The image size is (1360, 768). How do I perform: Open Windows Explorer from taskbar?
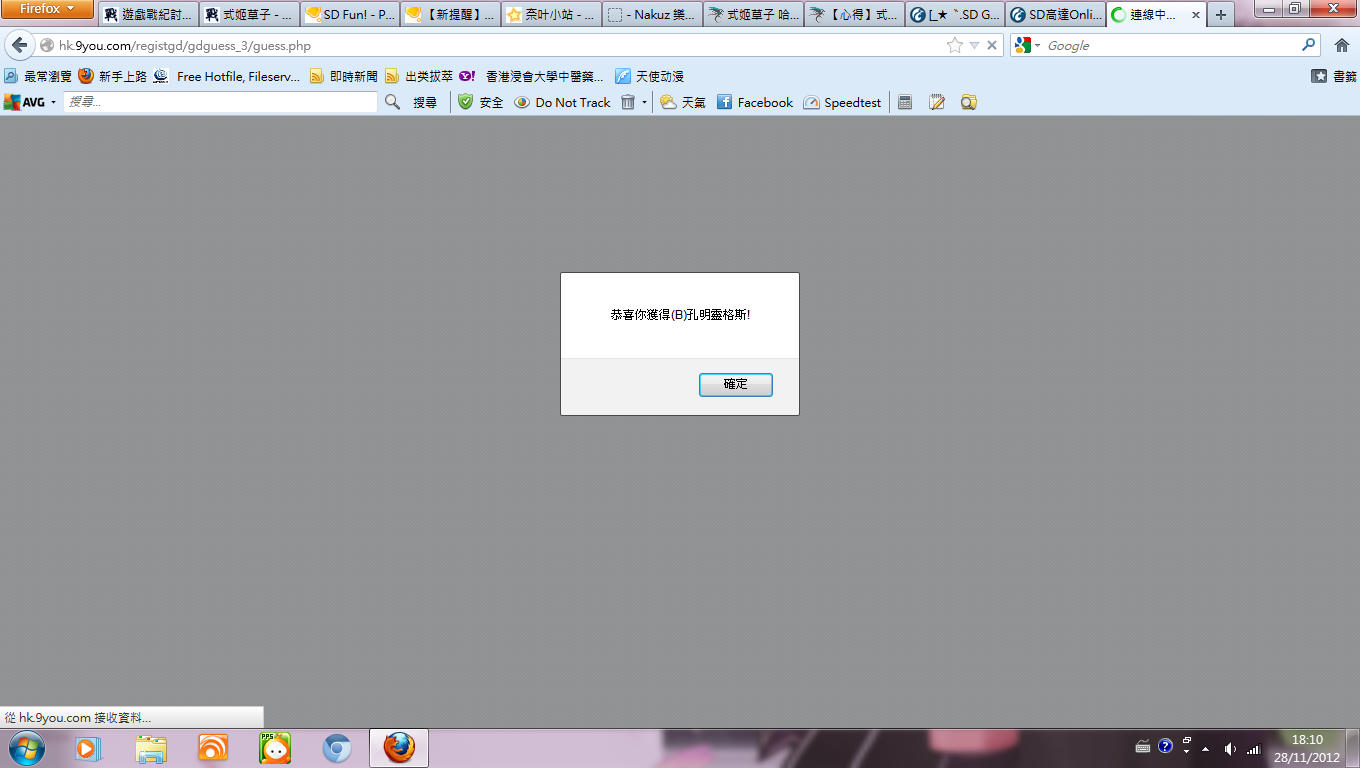tap(151, 748)
